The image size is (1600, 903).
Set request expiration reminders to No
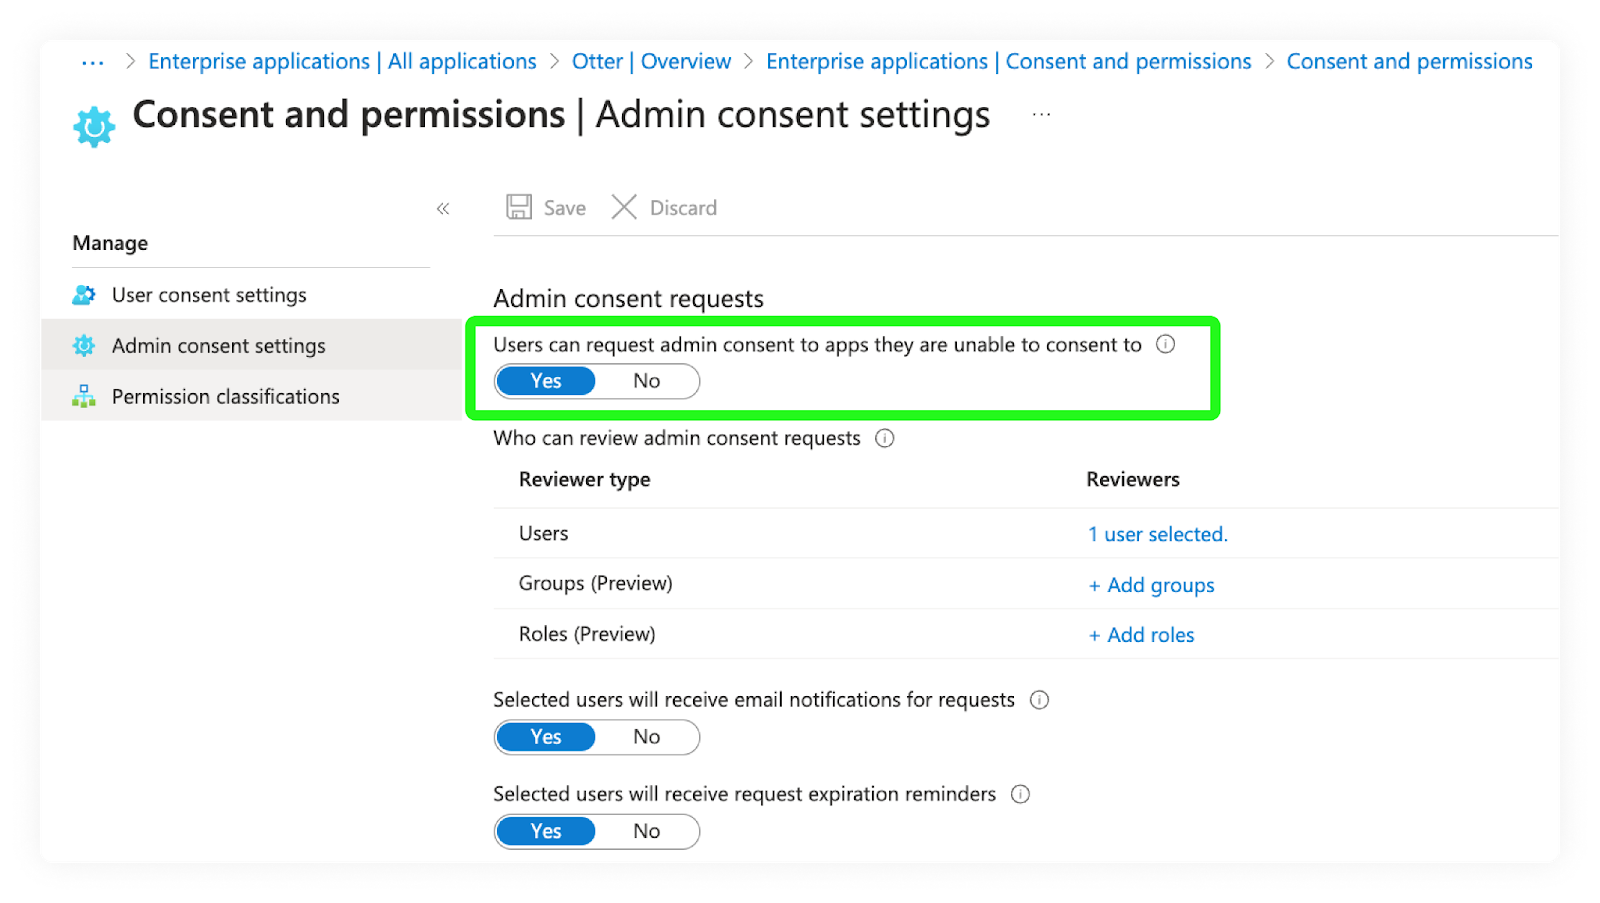pyautogui.click(x=647, y=831)
